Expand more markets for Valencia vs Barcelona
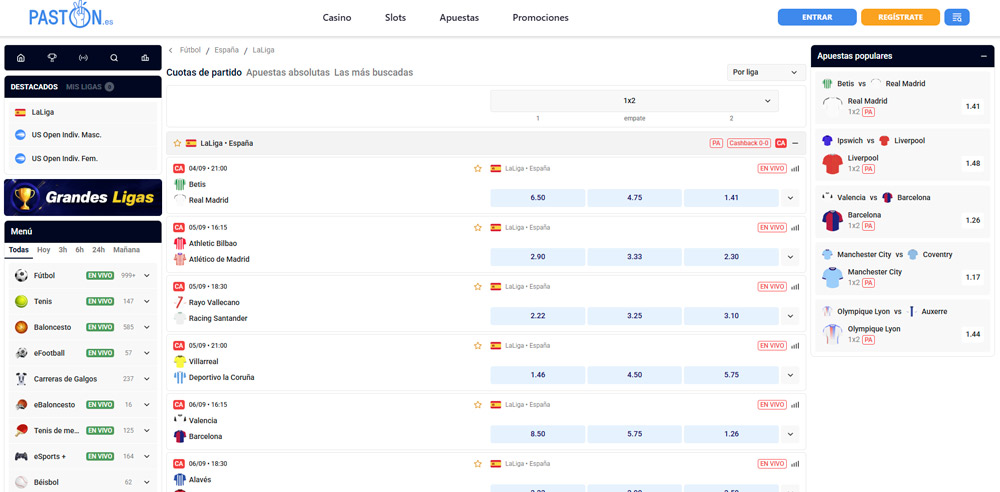Image resolution: width=1000 pixels, height=492 pixels. [790, 434]
